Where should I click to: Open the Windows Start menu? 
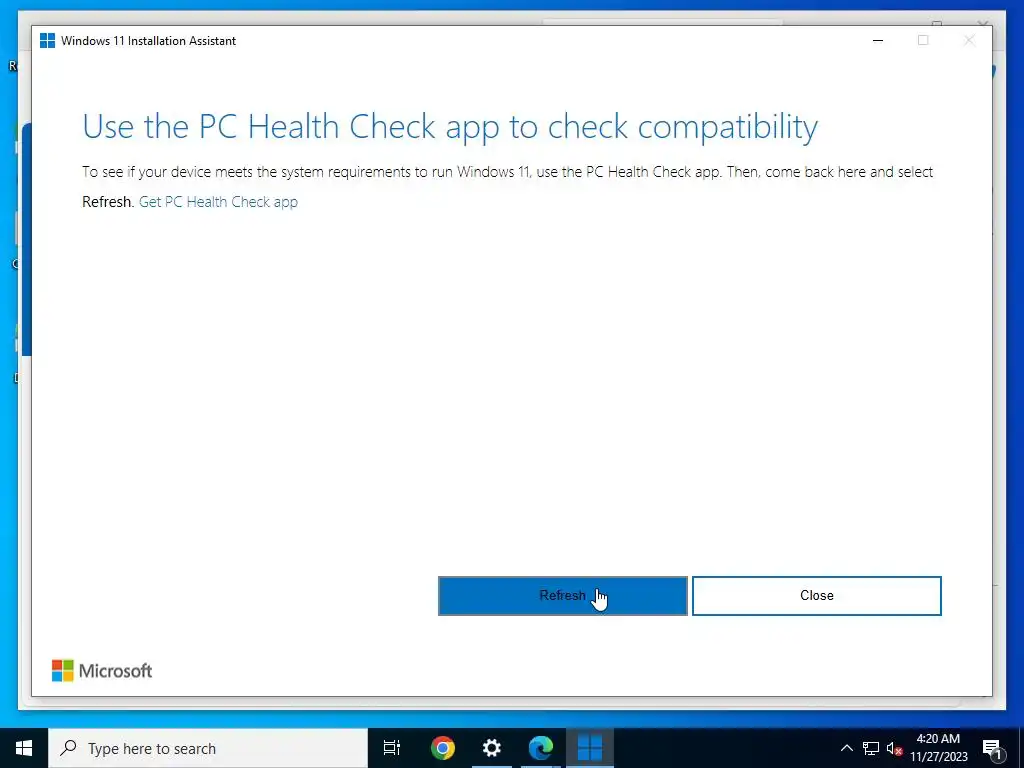click(24, 748)
